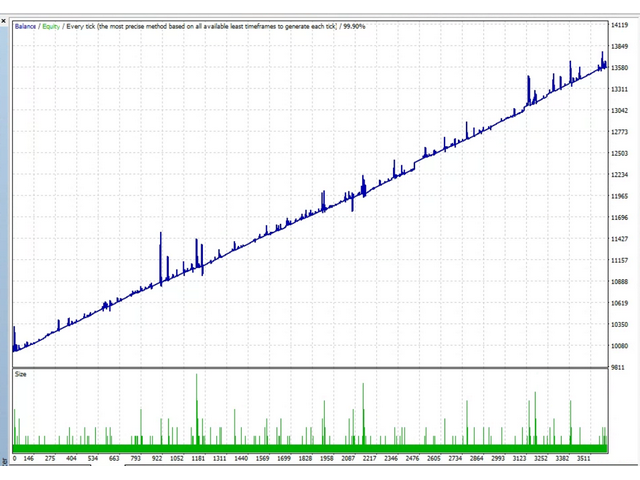Click the balance step-up near 12500 level
This screenshot has width=640, height=480.
tap(414, 161)
